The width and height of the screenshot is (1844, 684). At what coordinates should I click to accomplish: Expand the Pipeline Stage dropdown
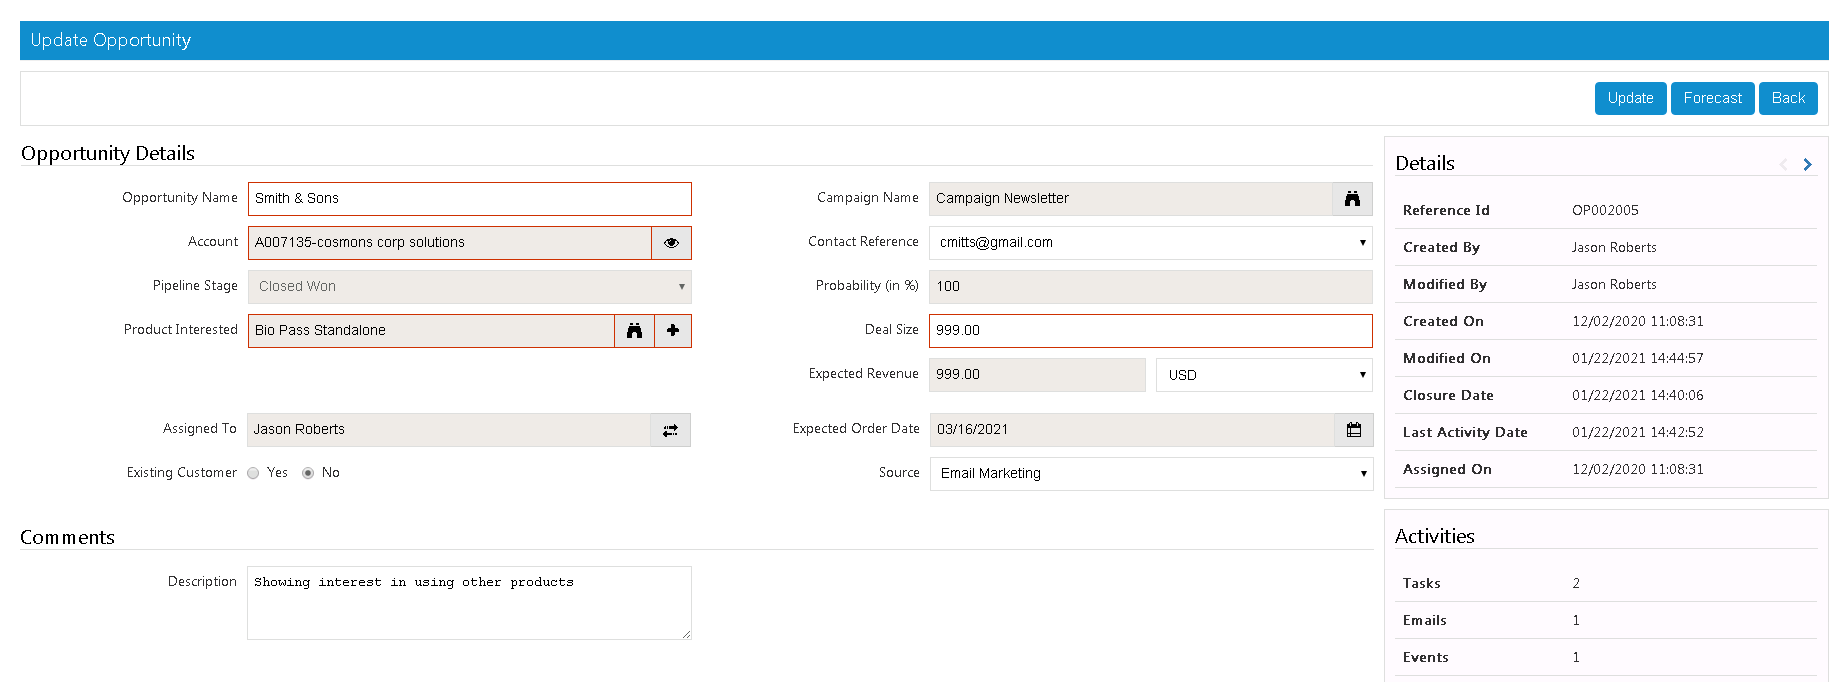point(469,287)
